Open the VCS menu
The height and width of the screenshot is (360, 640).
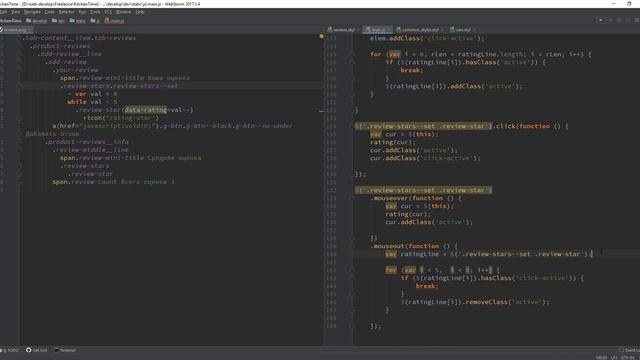click(x=108, y=12)
